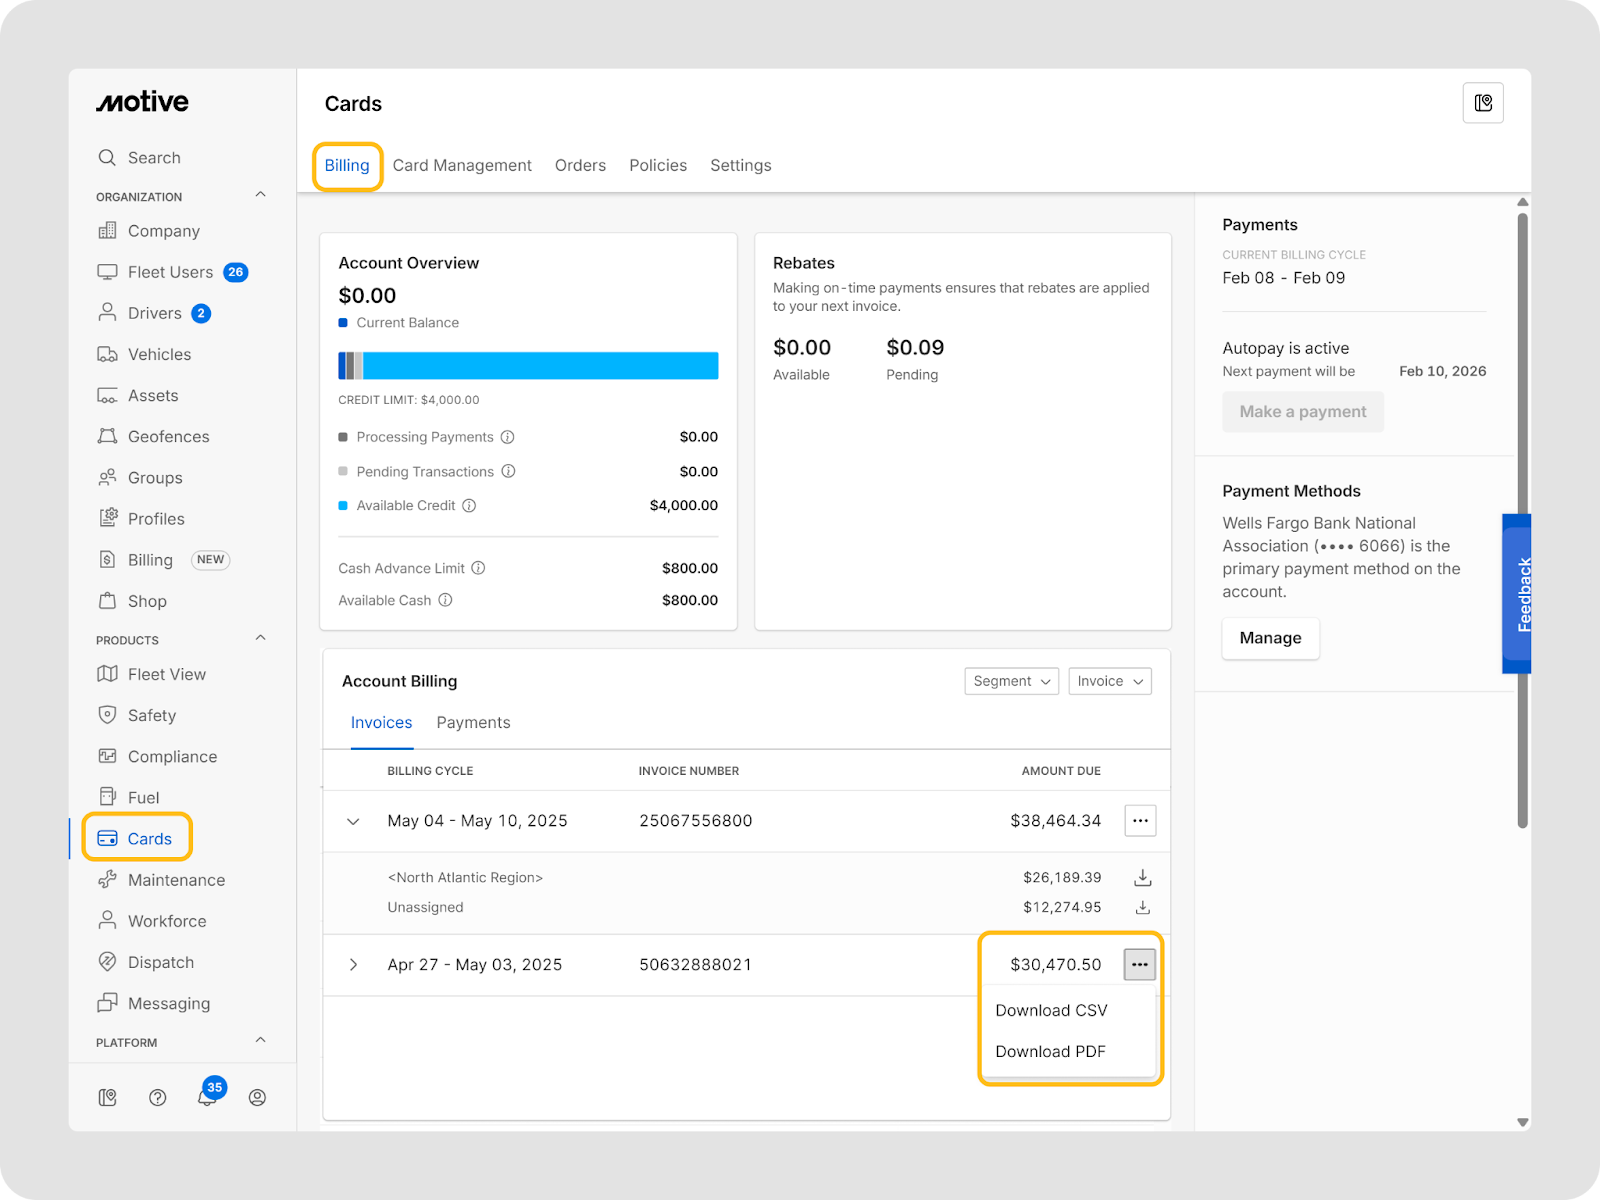1600x1200 pixels.
Task: Open the Segment dropdown
Action: coord(1011,681)
